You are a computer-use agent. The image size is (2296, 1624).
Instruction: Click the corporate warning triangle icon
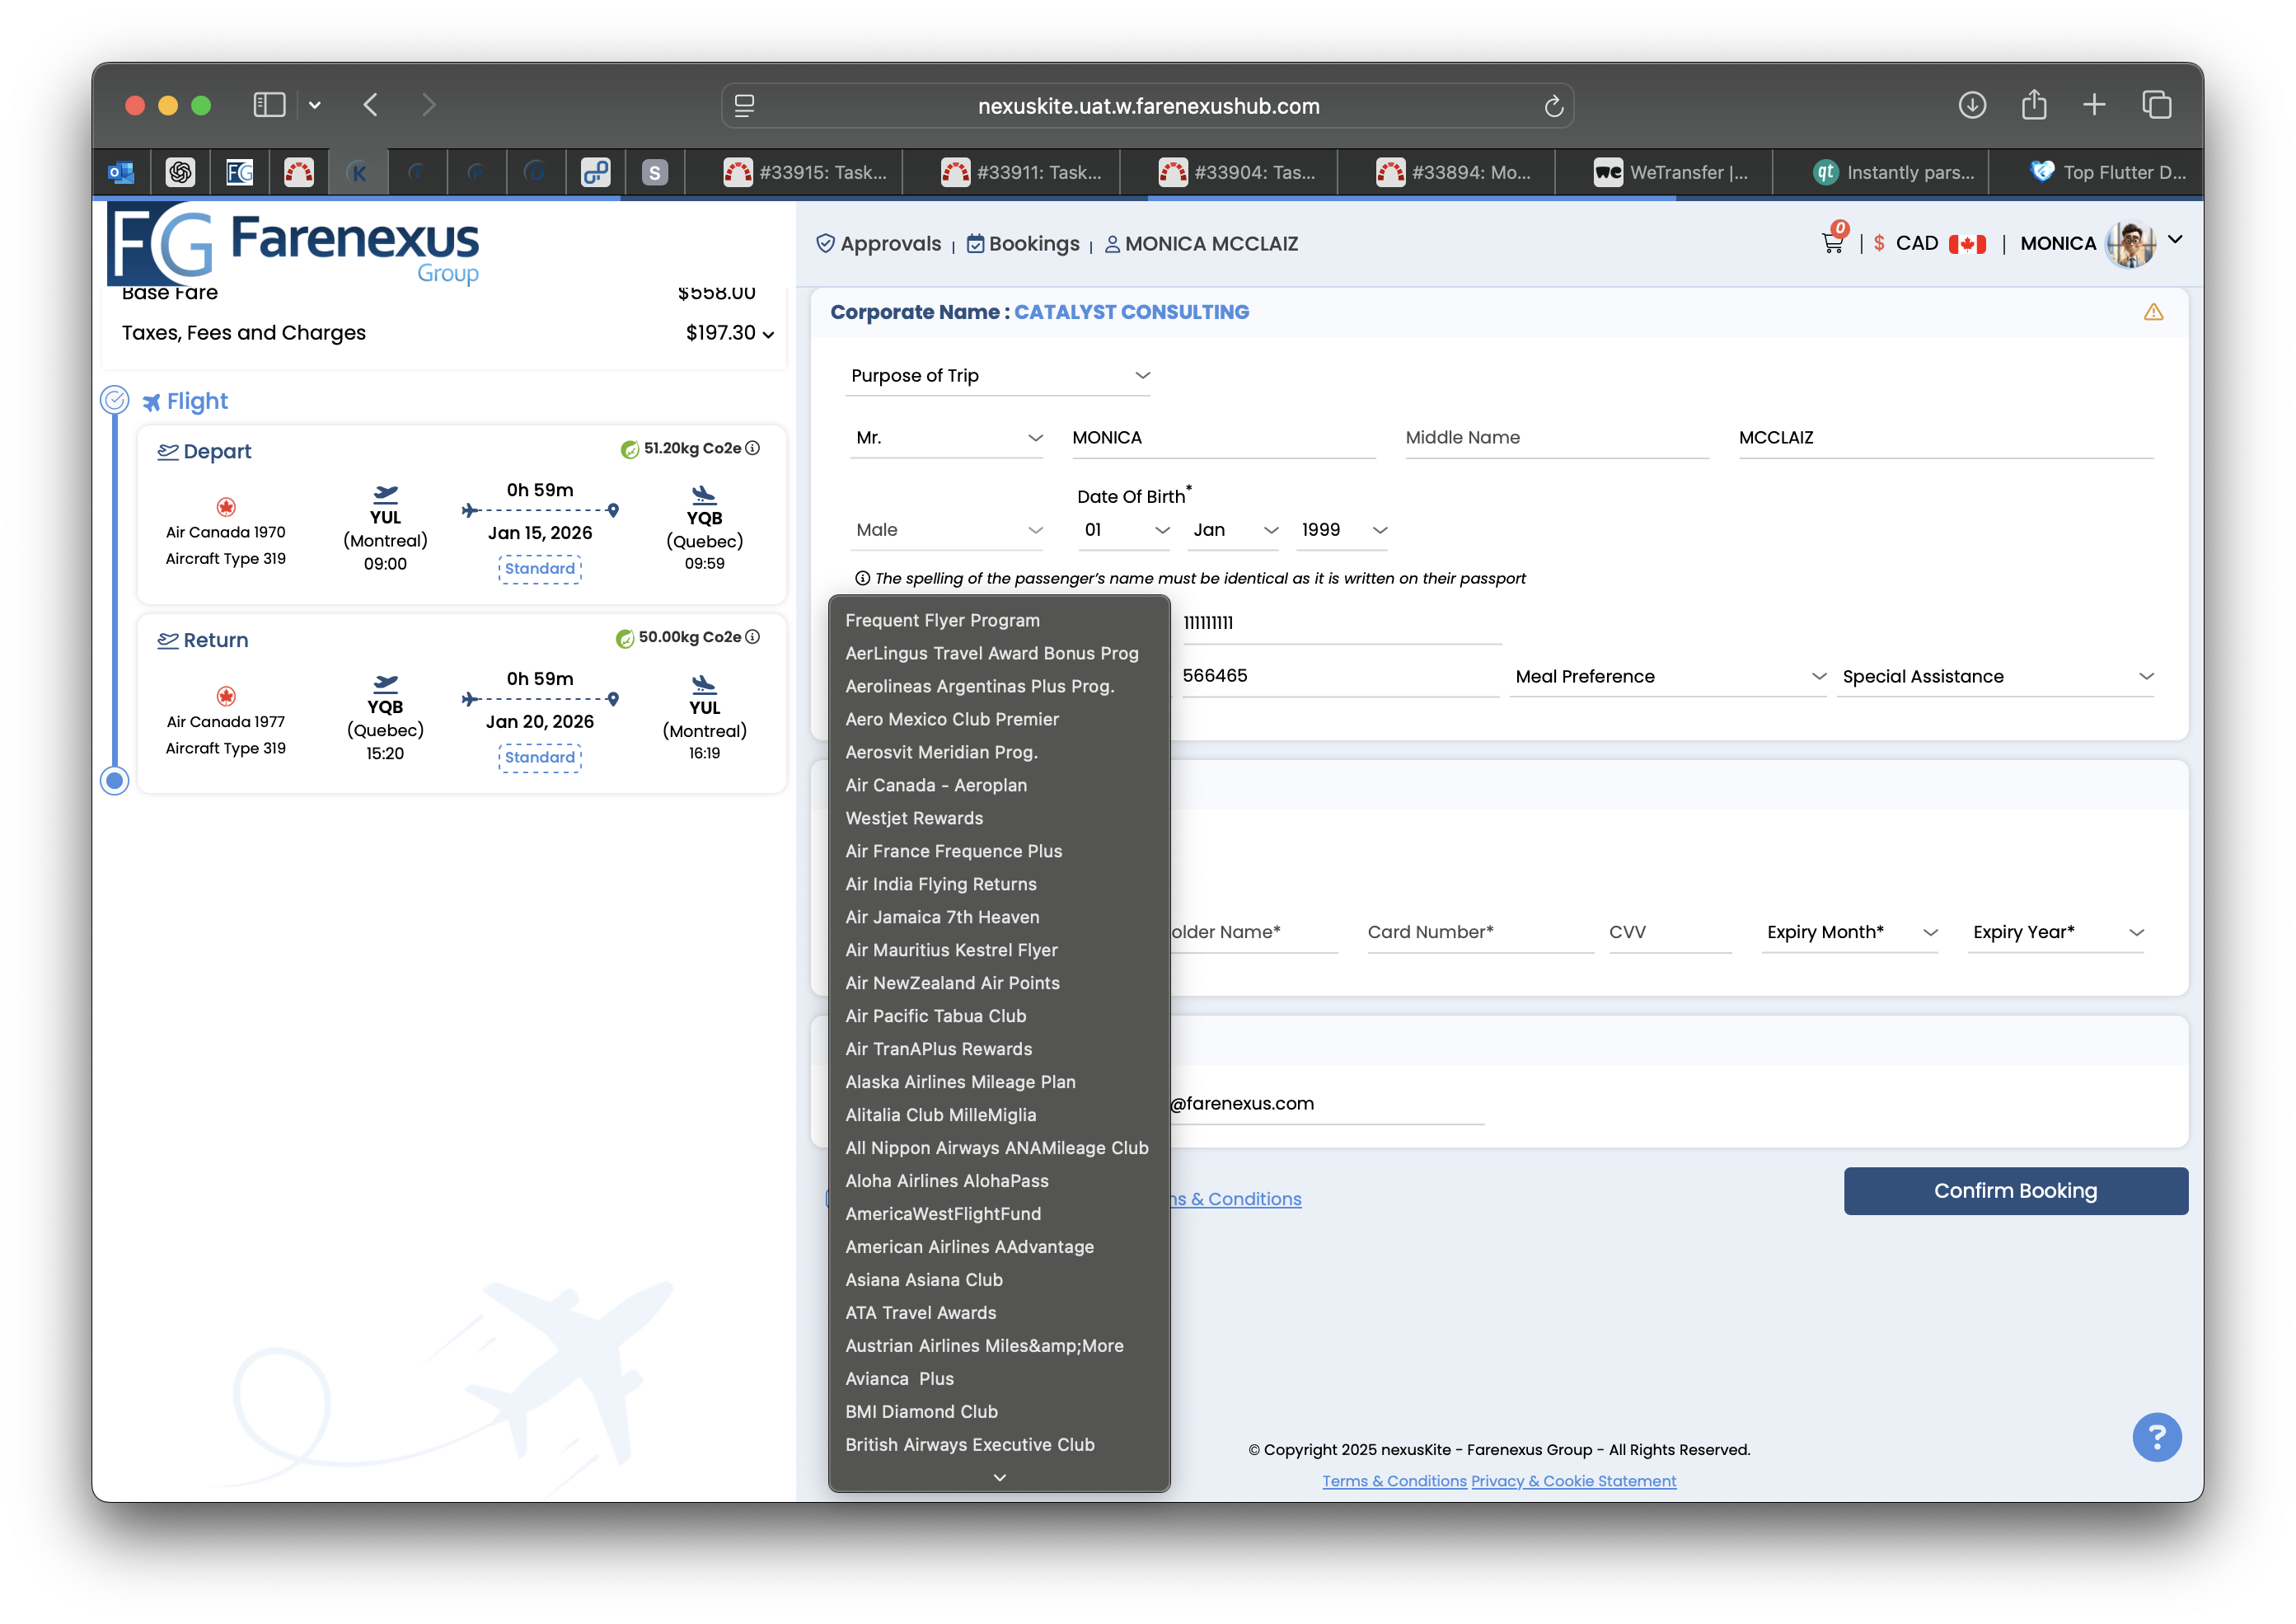coord(2153,312)
